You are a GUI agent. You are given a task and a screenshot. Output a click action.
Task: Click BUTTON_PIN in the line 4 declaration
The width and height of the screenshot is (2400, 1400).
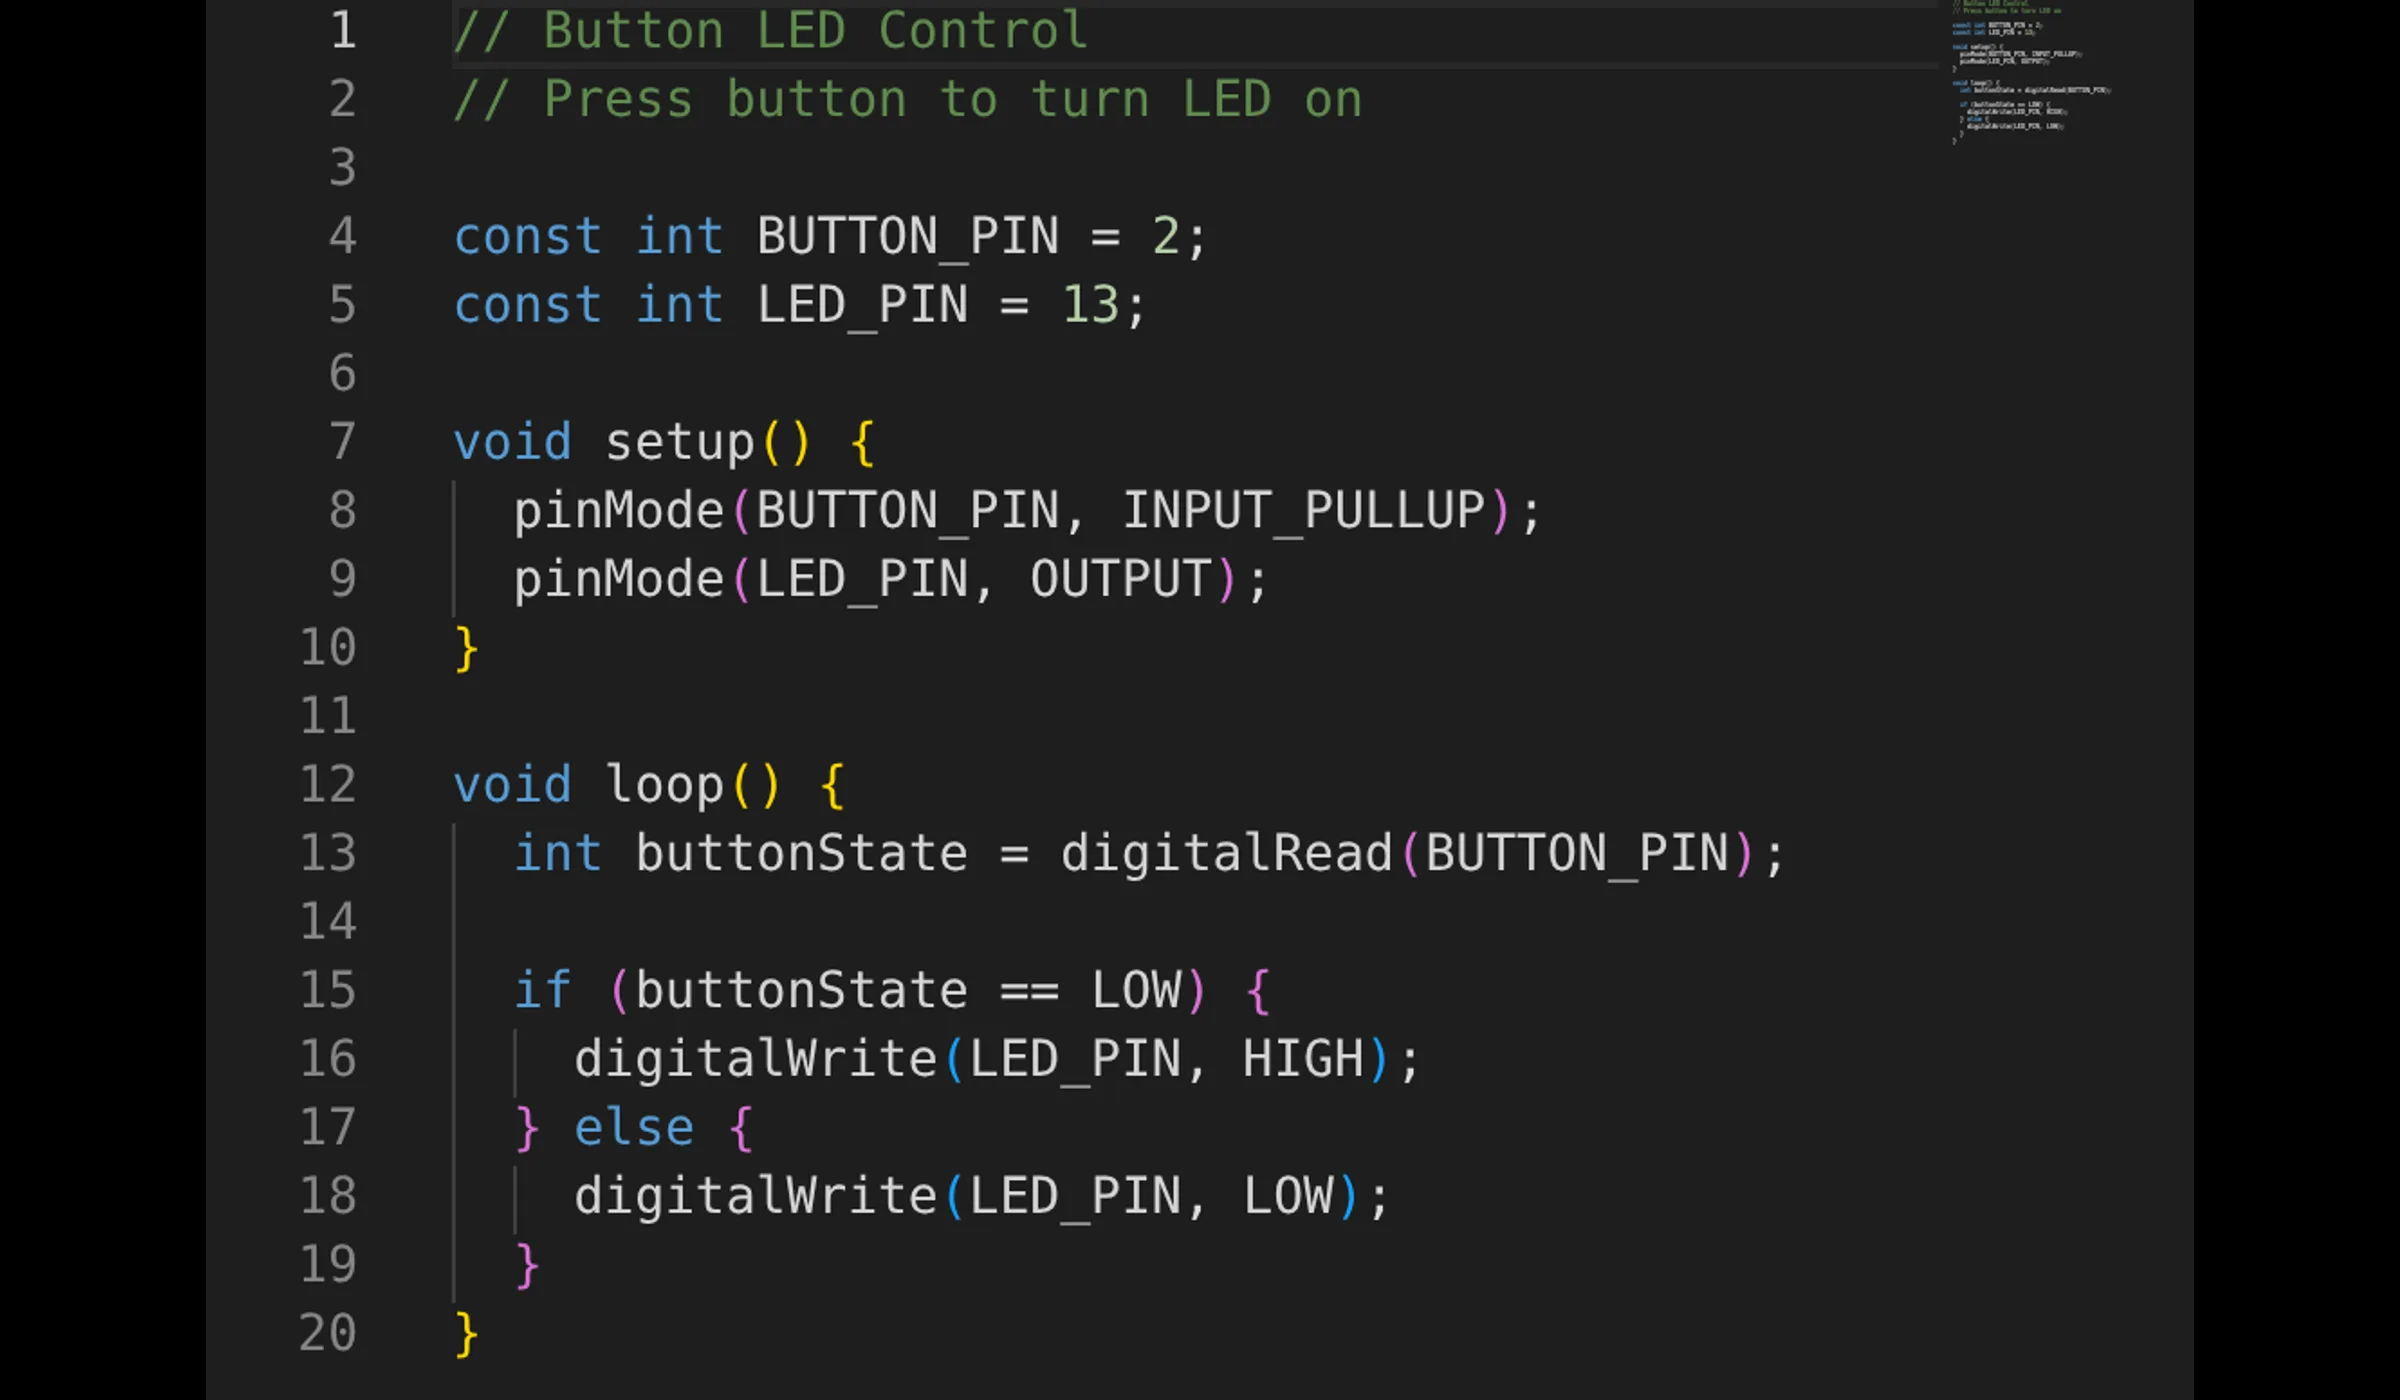tap(907, 238)
